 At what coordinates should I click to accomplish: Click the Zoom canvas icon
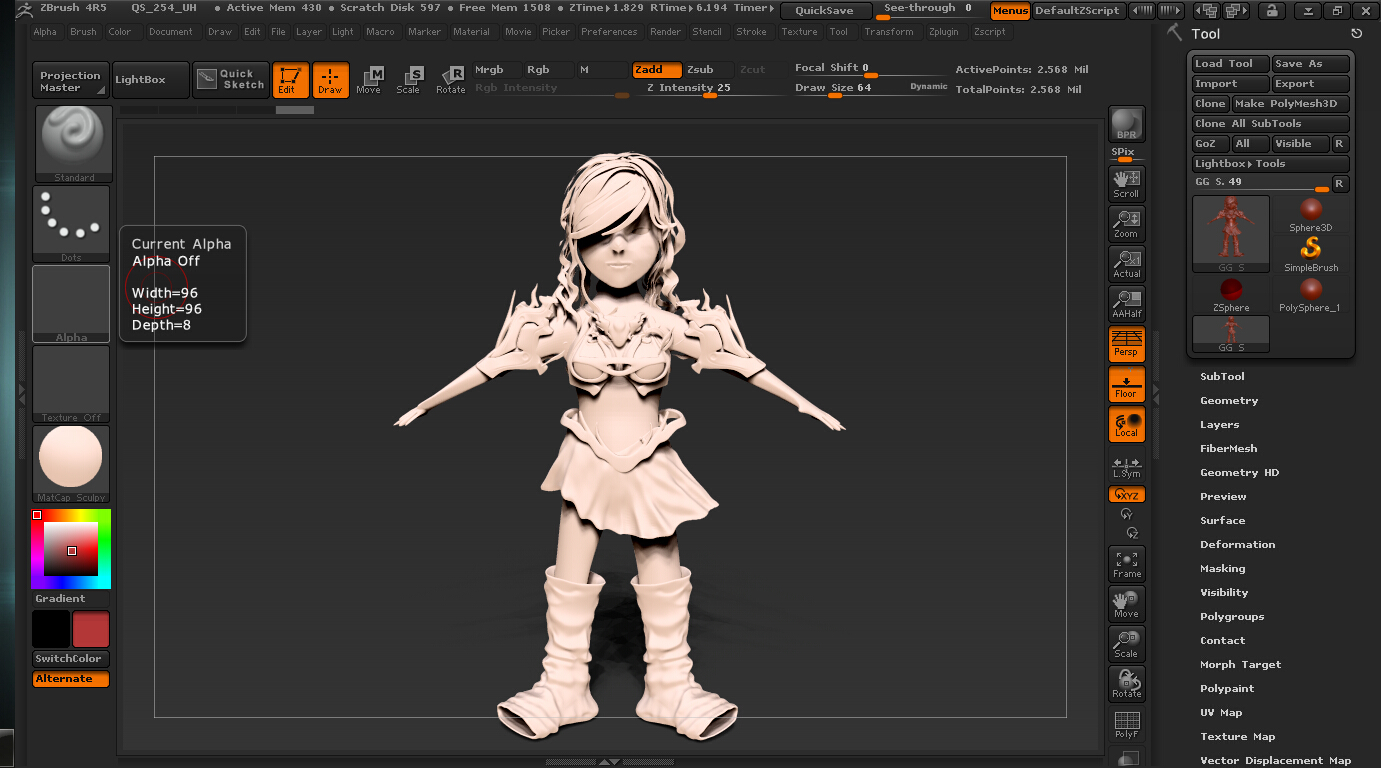coord(1127,223)
